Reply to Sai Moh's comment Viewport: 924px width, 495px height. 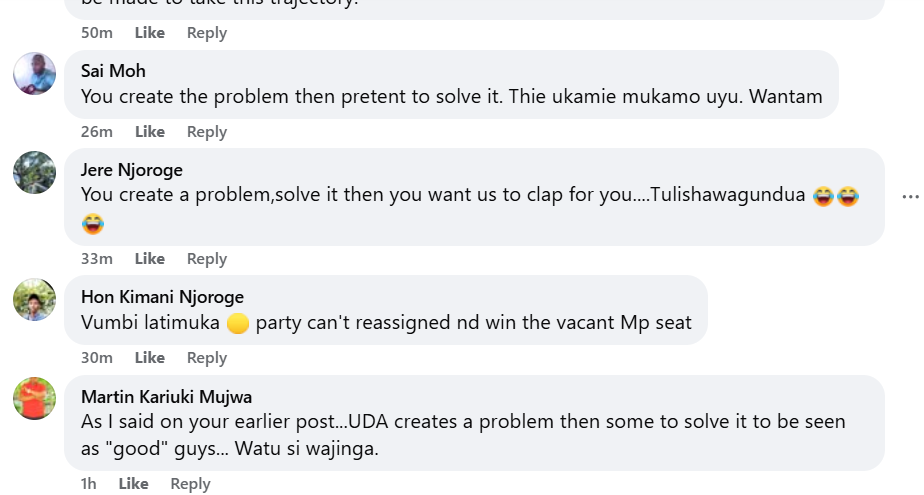point(207,132)
